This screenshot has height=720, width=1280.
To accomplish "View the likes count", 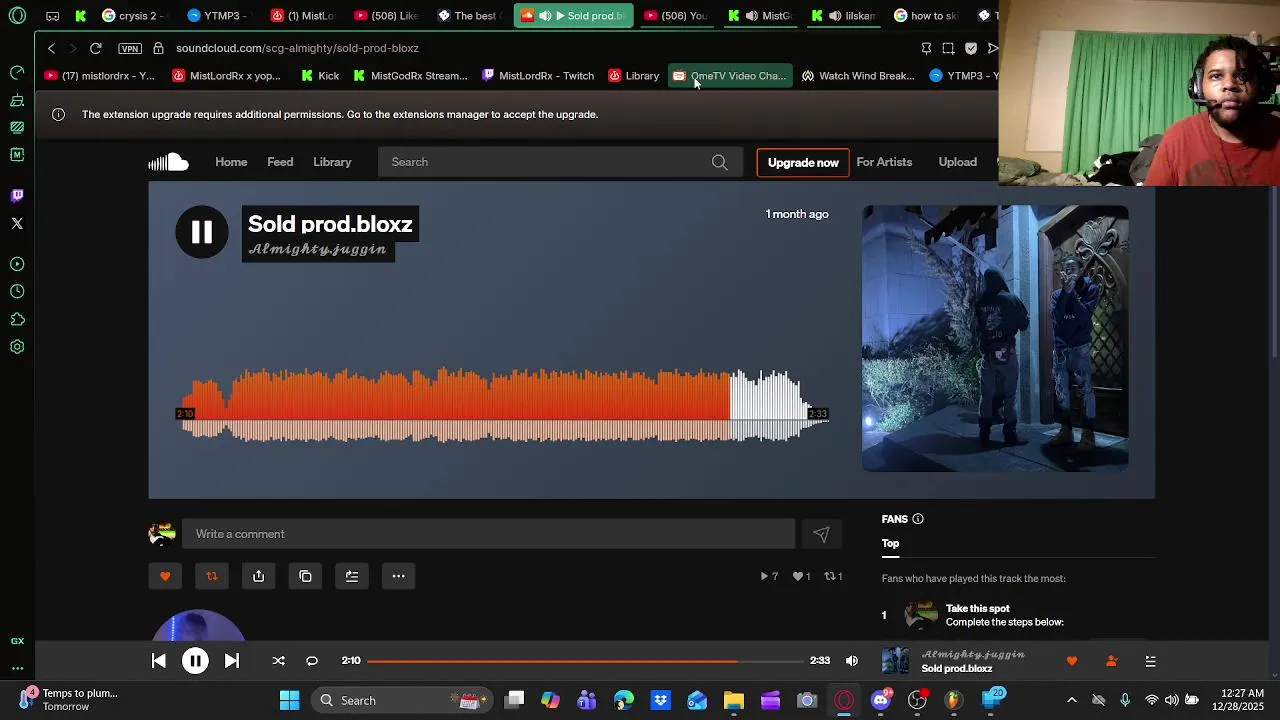I will coord(801,576).
